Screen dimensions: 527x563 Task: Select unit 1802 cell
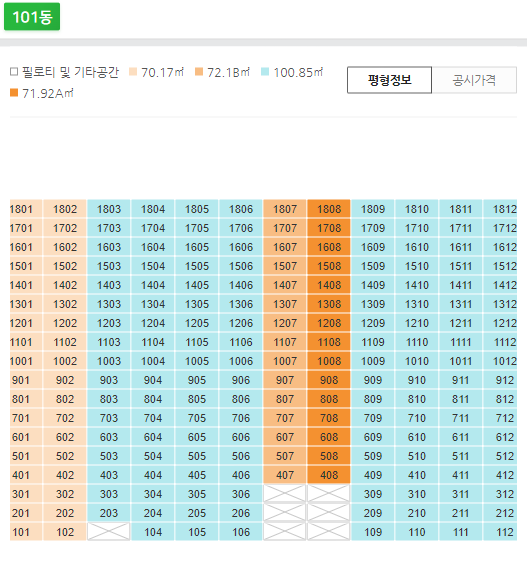[65, 209]
